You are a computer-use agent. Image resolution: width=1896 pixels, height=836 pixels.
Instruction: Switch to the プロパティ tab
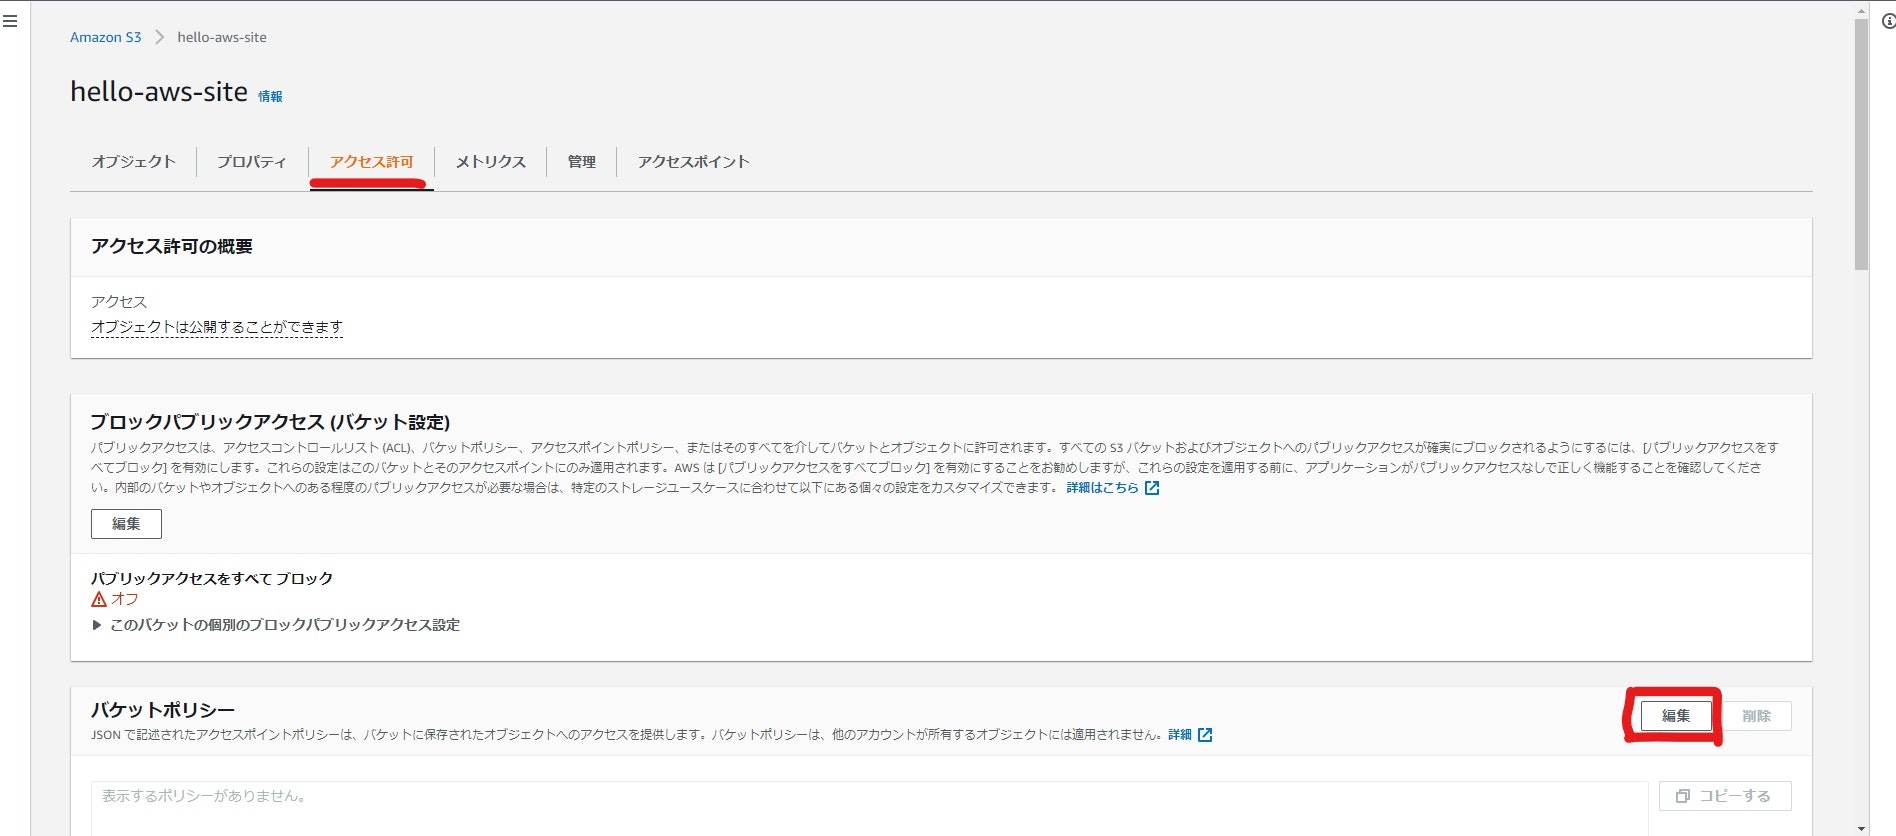pyautogui.click(x=252, y=162)
